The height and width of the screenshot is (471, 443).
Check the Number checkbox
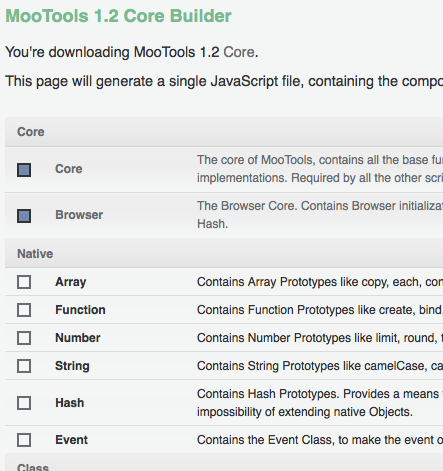pyautogui.click(x=24, y=338)
